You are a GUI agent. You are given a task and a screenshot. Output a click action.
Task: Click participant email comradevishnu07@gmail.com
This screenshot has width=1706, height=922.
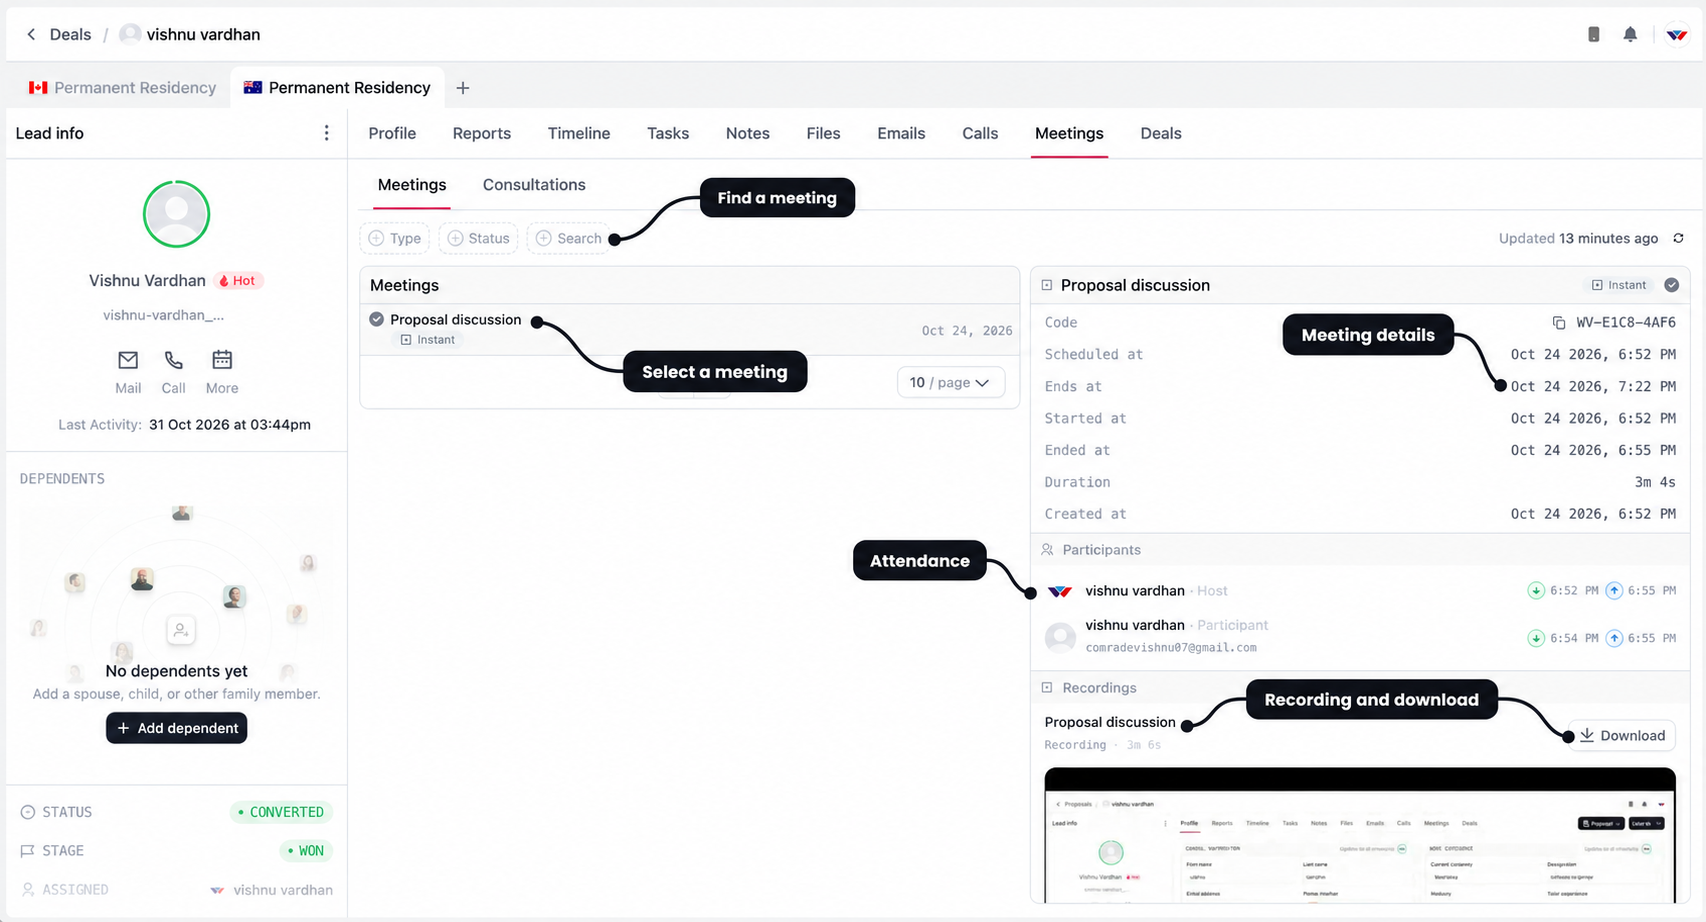click(1171, 648)
